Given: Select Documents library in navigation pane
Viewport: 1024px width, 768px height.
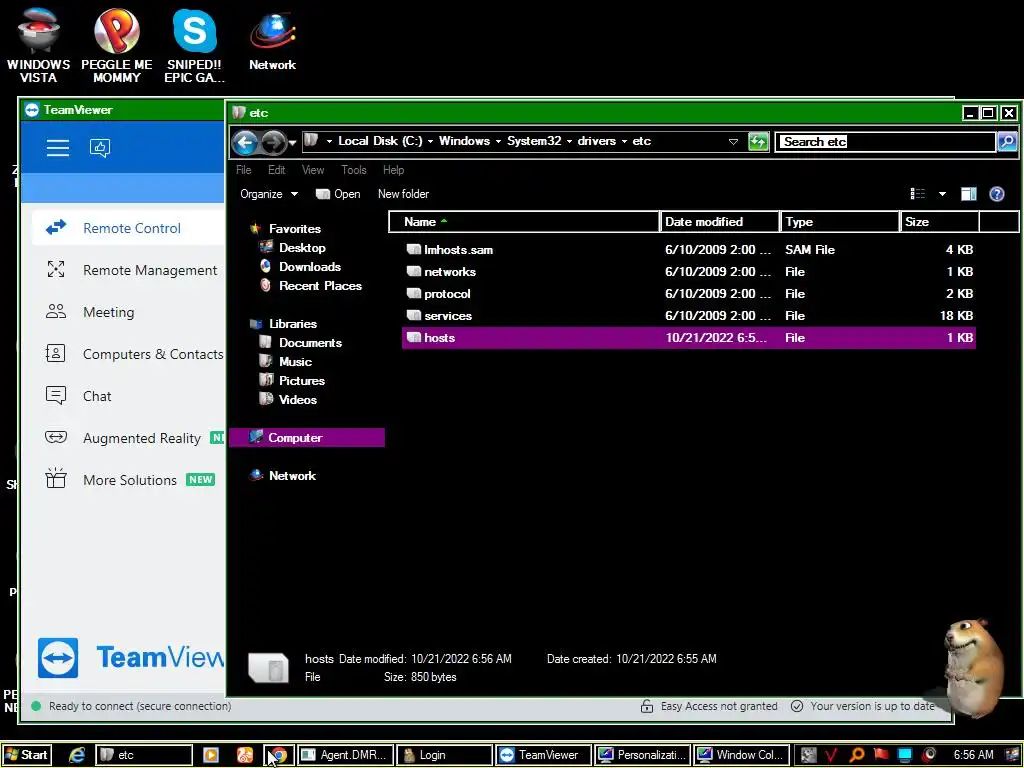Looking at the screenshot, I should 300,342.
